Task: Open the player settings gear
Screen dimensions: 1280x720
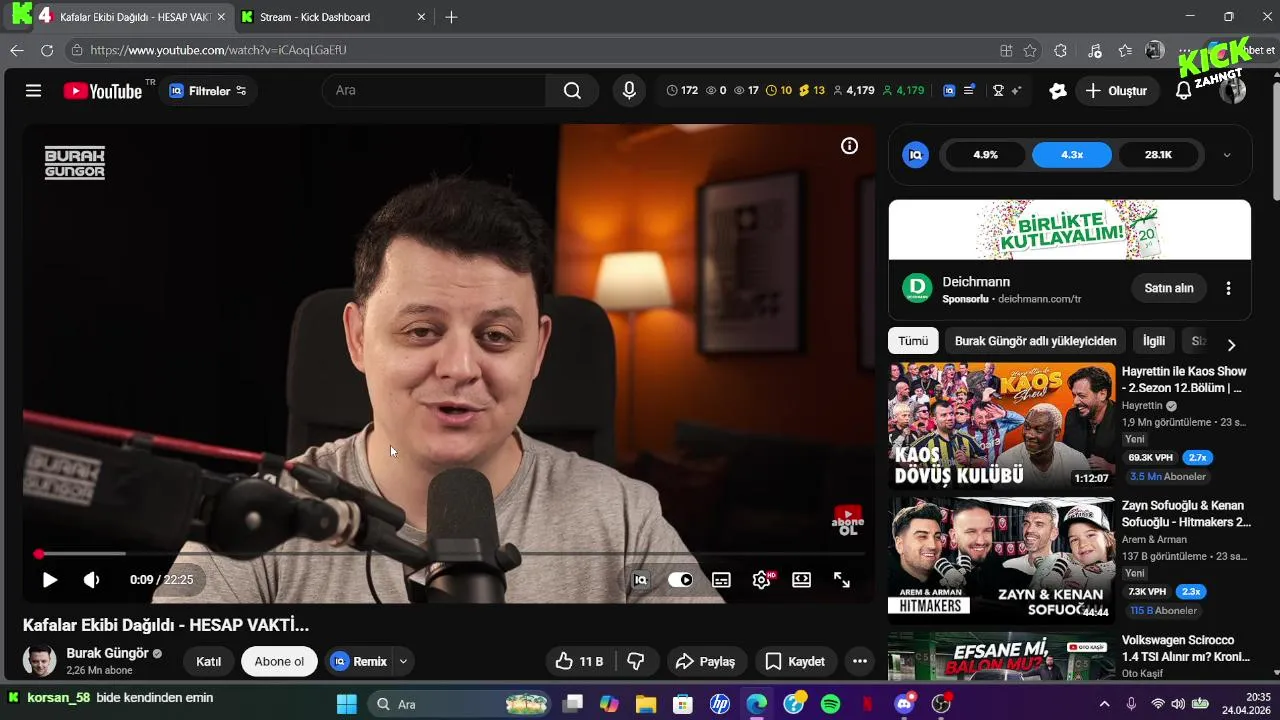Action: click(x=762, y=580)
